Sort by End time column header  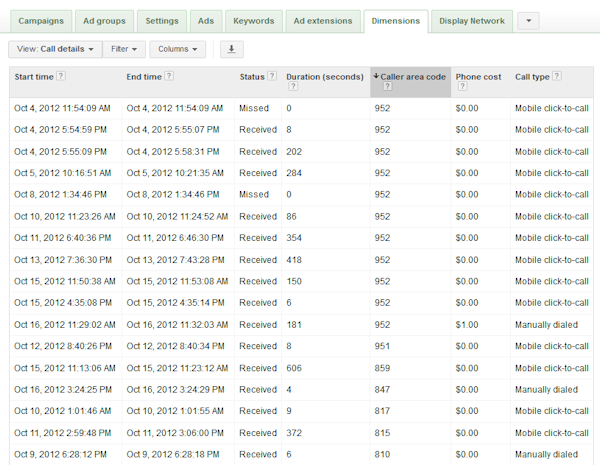pyautogui.click(x=144, y=77)
